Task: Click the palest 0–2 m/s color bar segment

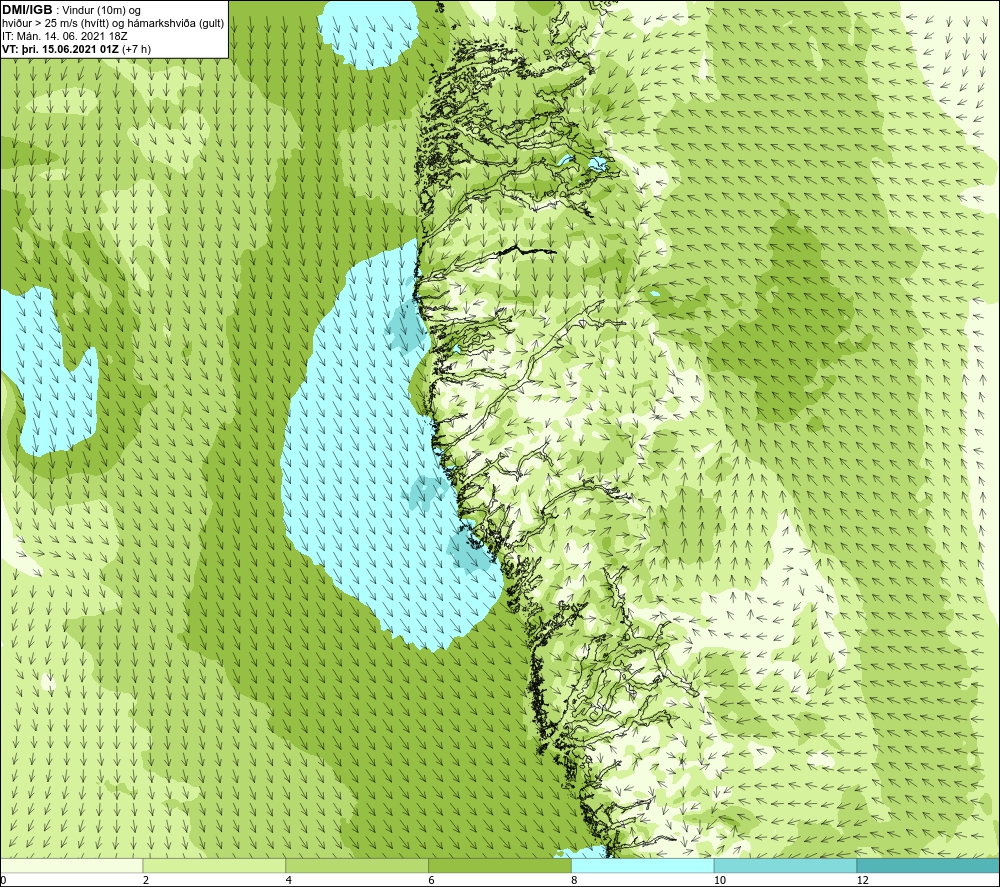Action: pyautogui.click(x=71, y=865)
